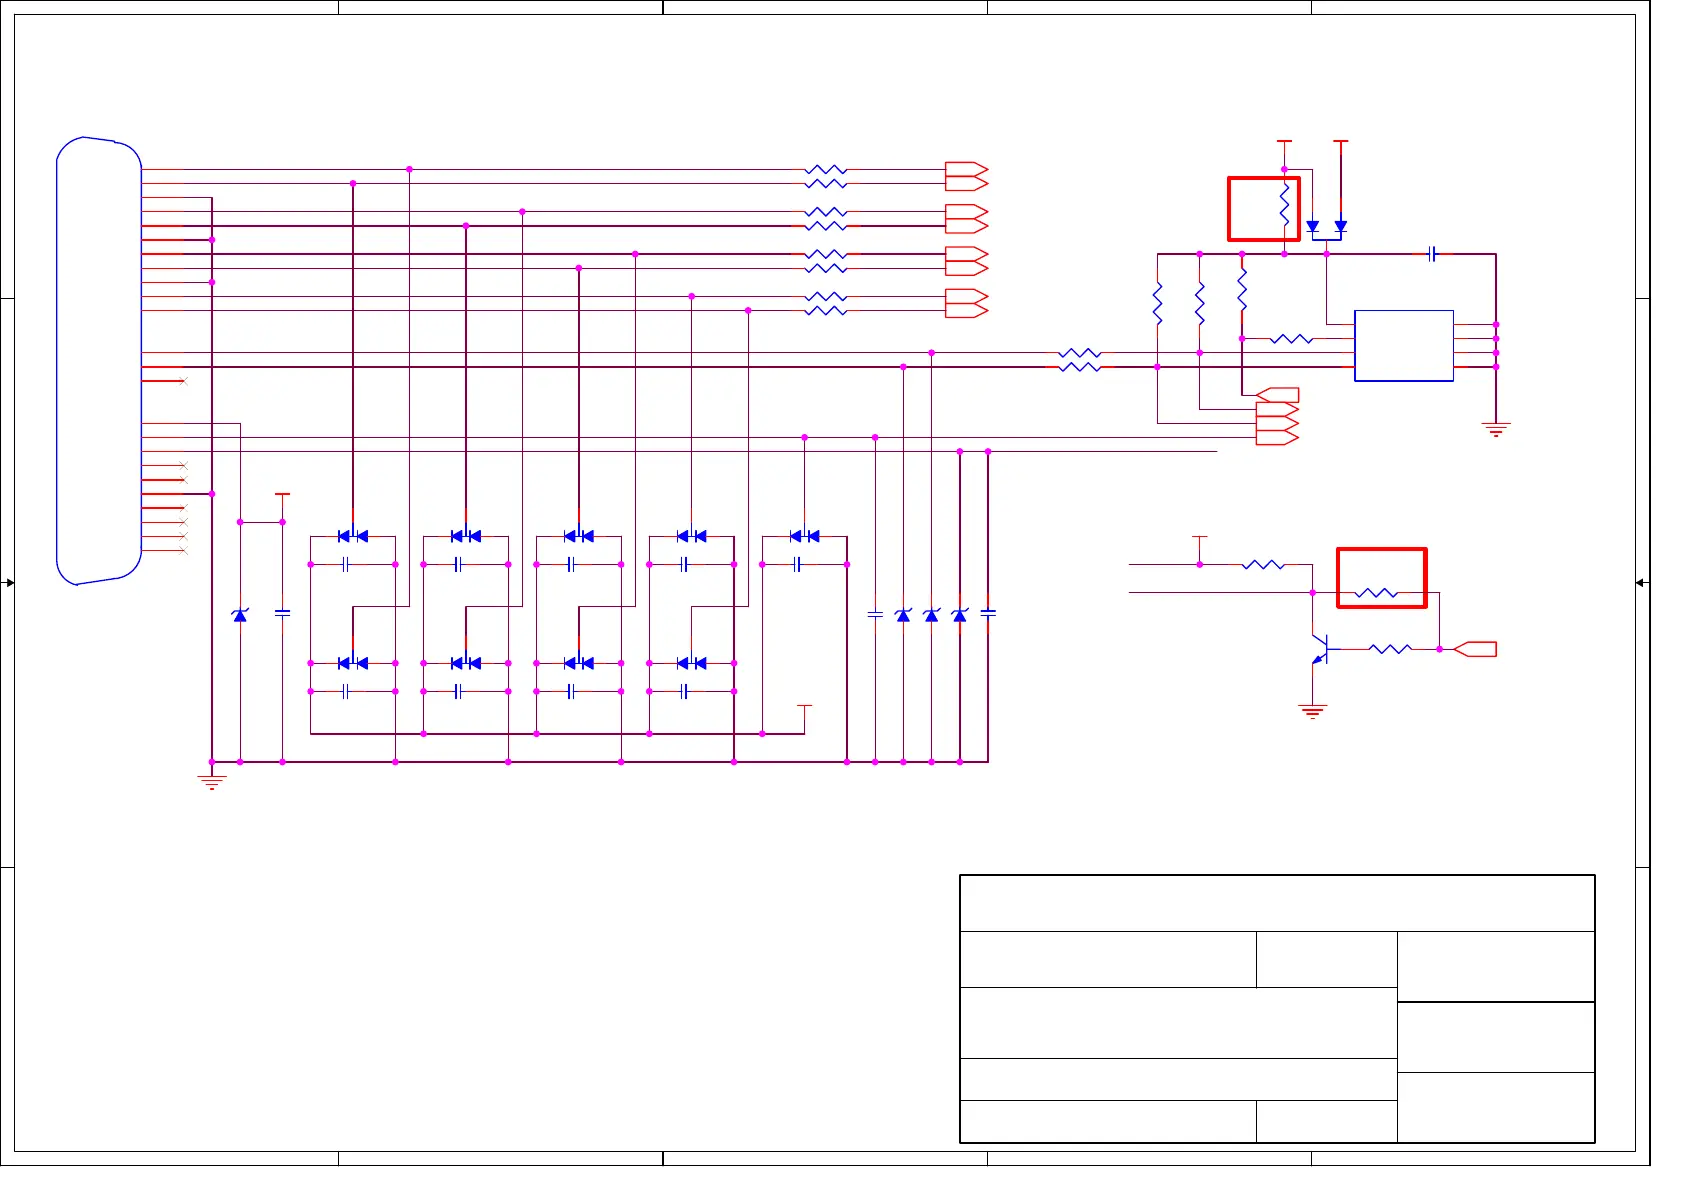Click the ground symbol at bottom-left bus

[x=211, y=782]
